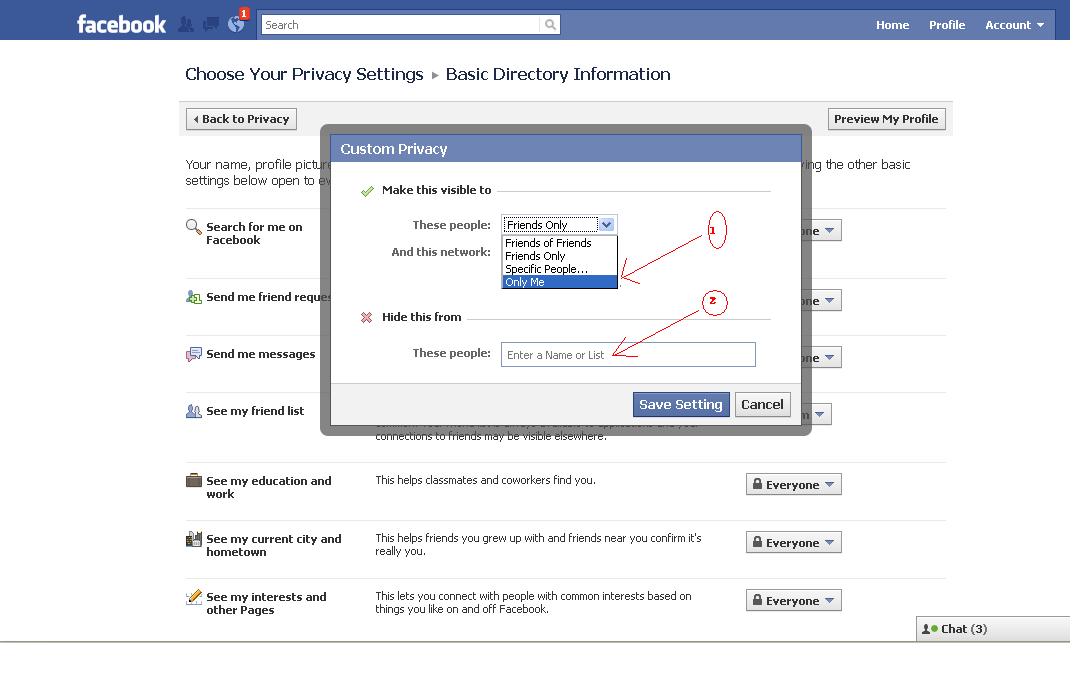Click Back to Privacy button
The height and width of the screenshot is (699, 1090).
[241, 119]
